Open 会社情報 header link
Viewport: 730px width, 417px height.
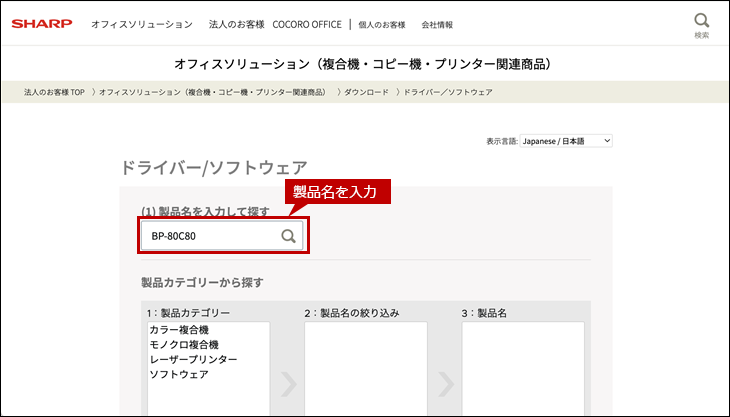click(437, 25)
